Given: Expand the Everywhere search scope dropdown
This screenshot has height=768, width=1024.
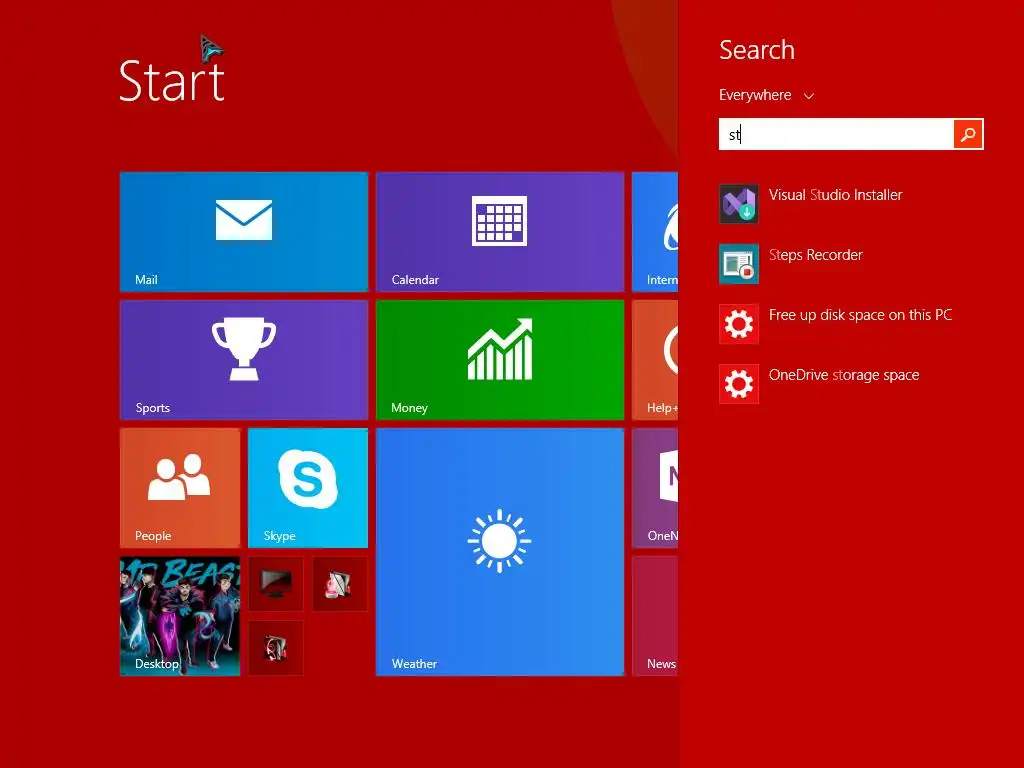Looking at the screenshot, I should point(766,95).
